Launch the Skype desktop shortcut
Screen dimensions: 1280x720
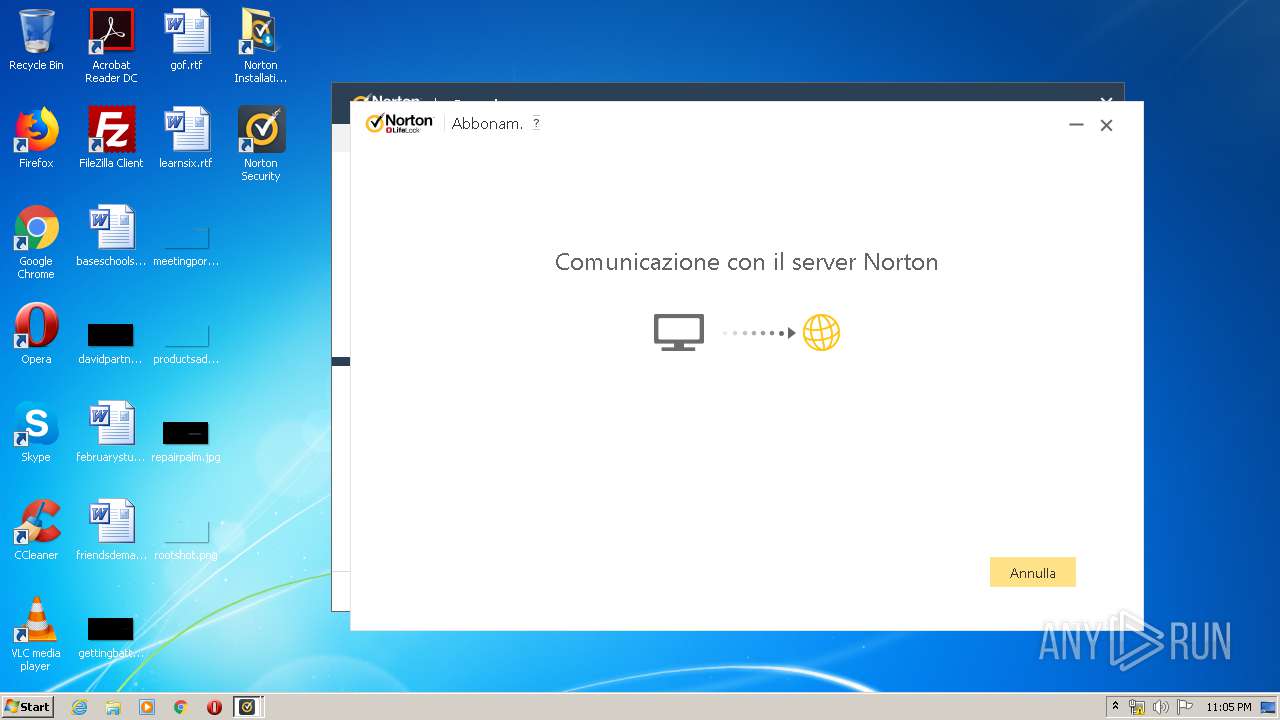36,432
